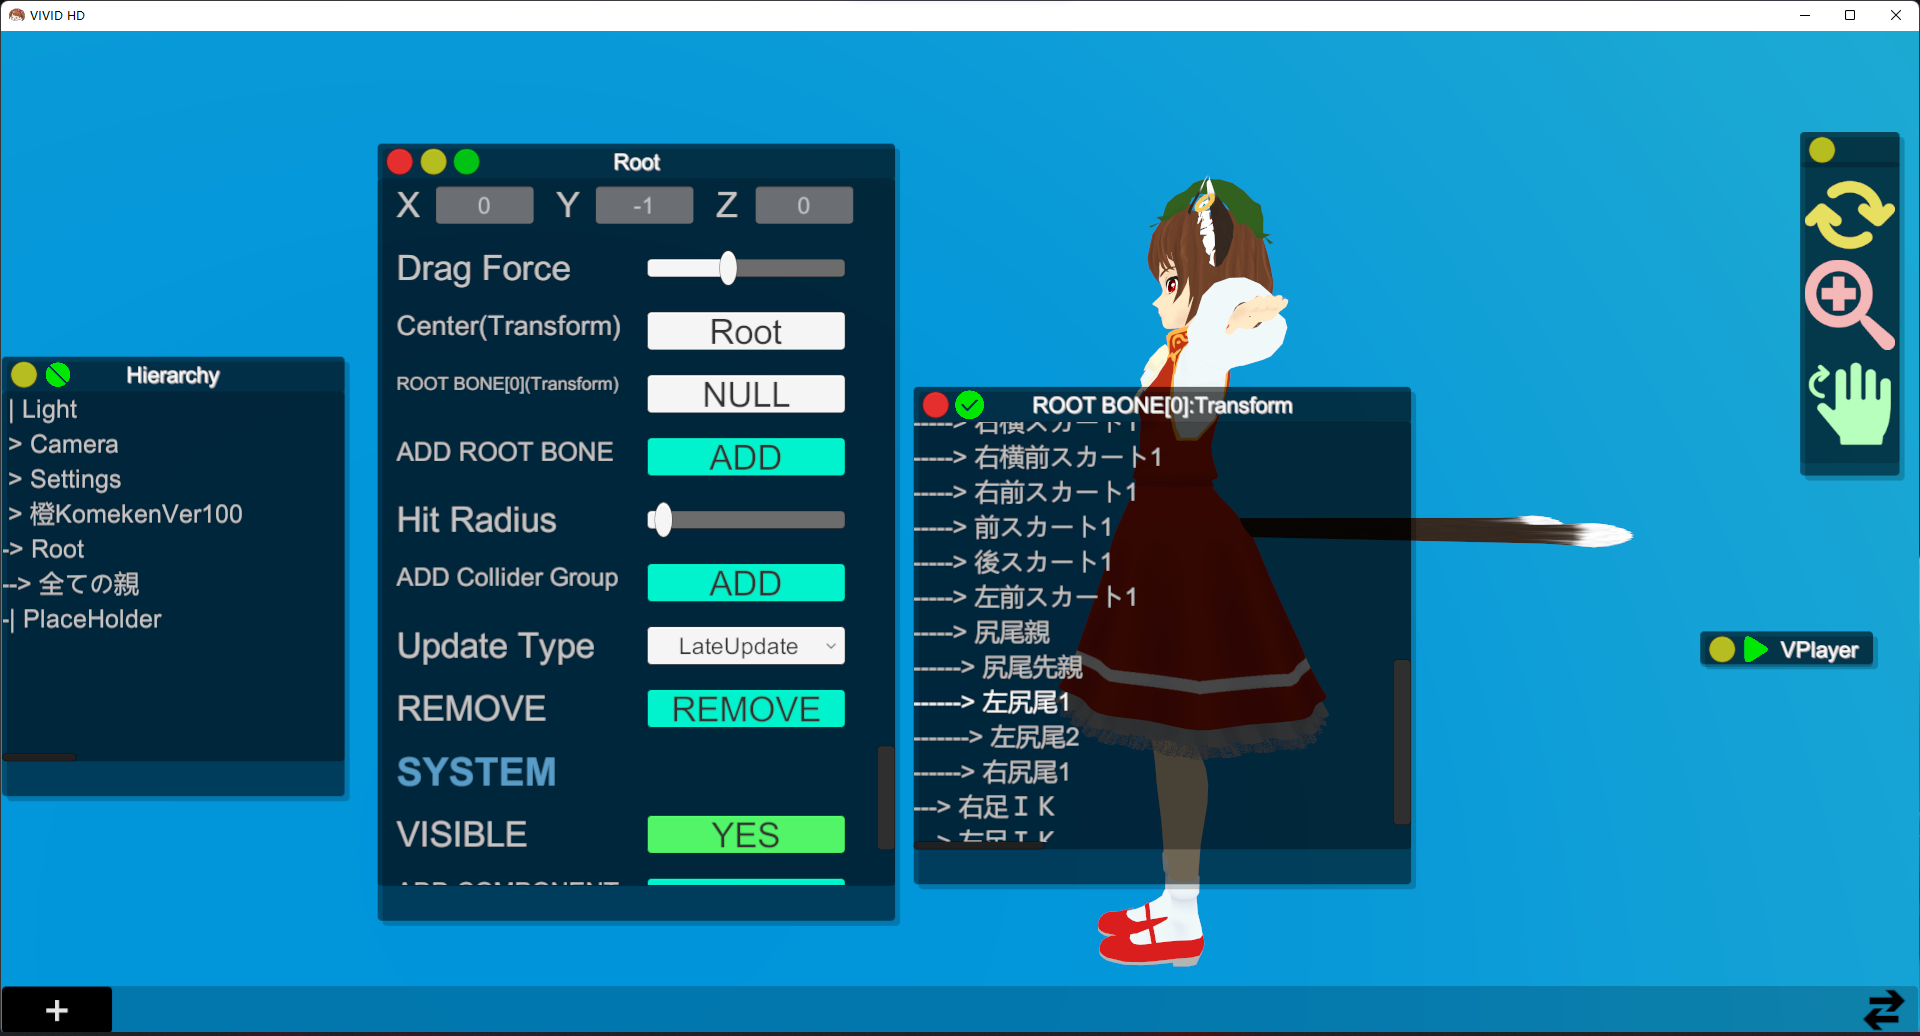This screenshot has width=1920, height=1036.
Task: Click the rotate camera arrows icon
Action: 1849,214
